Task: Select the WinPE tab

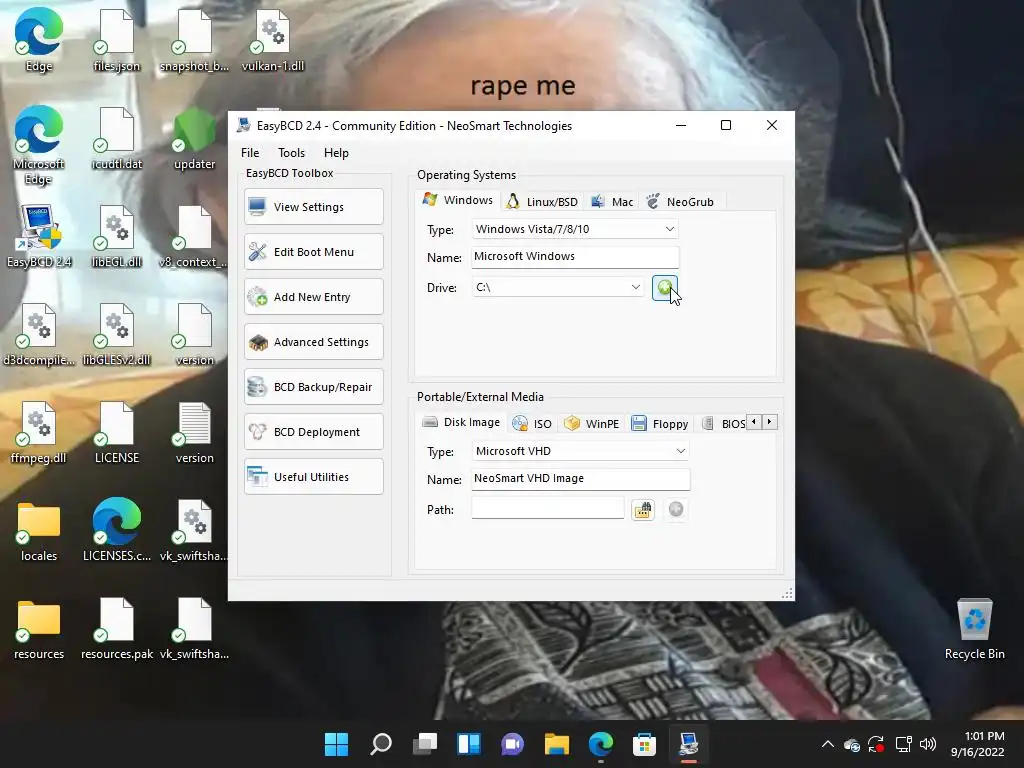Action: [591, 424]
